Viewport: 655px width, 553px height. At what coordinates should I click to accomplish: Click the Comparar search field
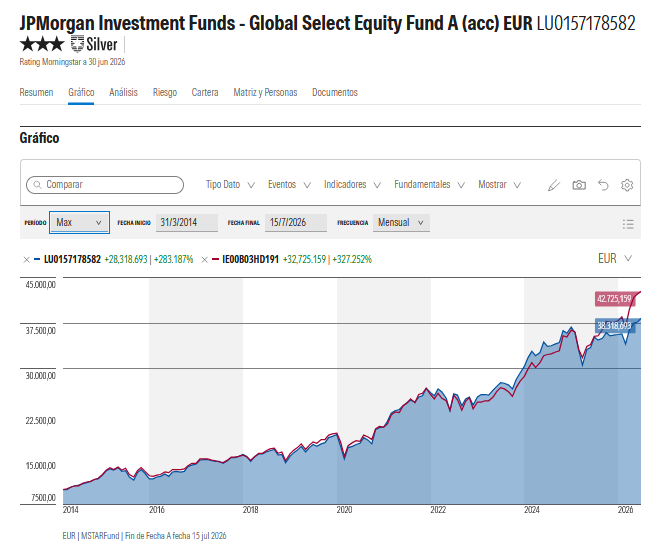[105, 185]
